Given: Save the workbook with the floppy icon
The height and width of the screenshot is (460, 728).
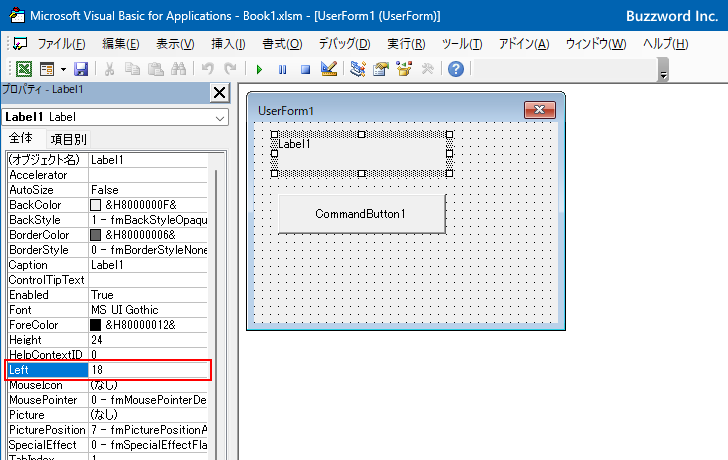Looking at the screenshot, I should pos(81,69).
